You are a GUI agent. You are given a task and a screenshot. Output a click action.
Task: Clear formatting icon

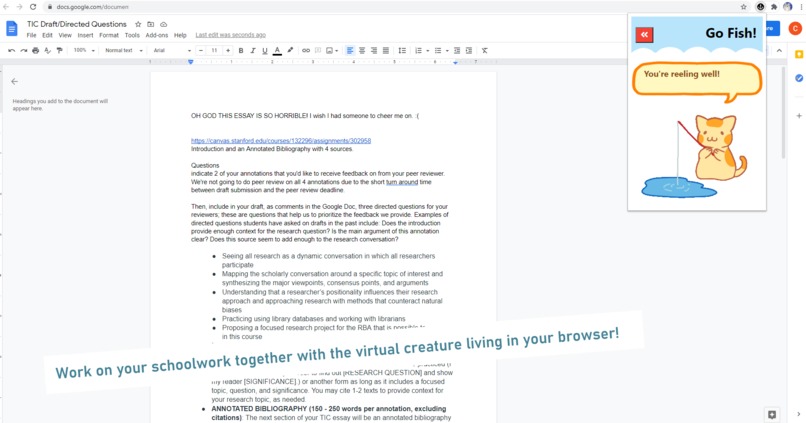[485, 50]
